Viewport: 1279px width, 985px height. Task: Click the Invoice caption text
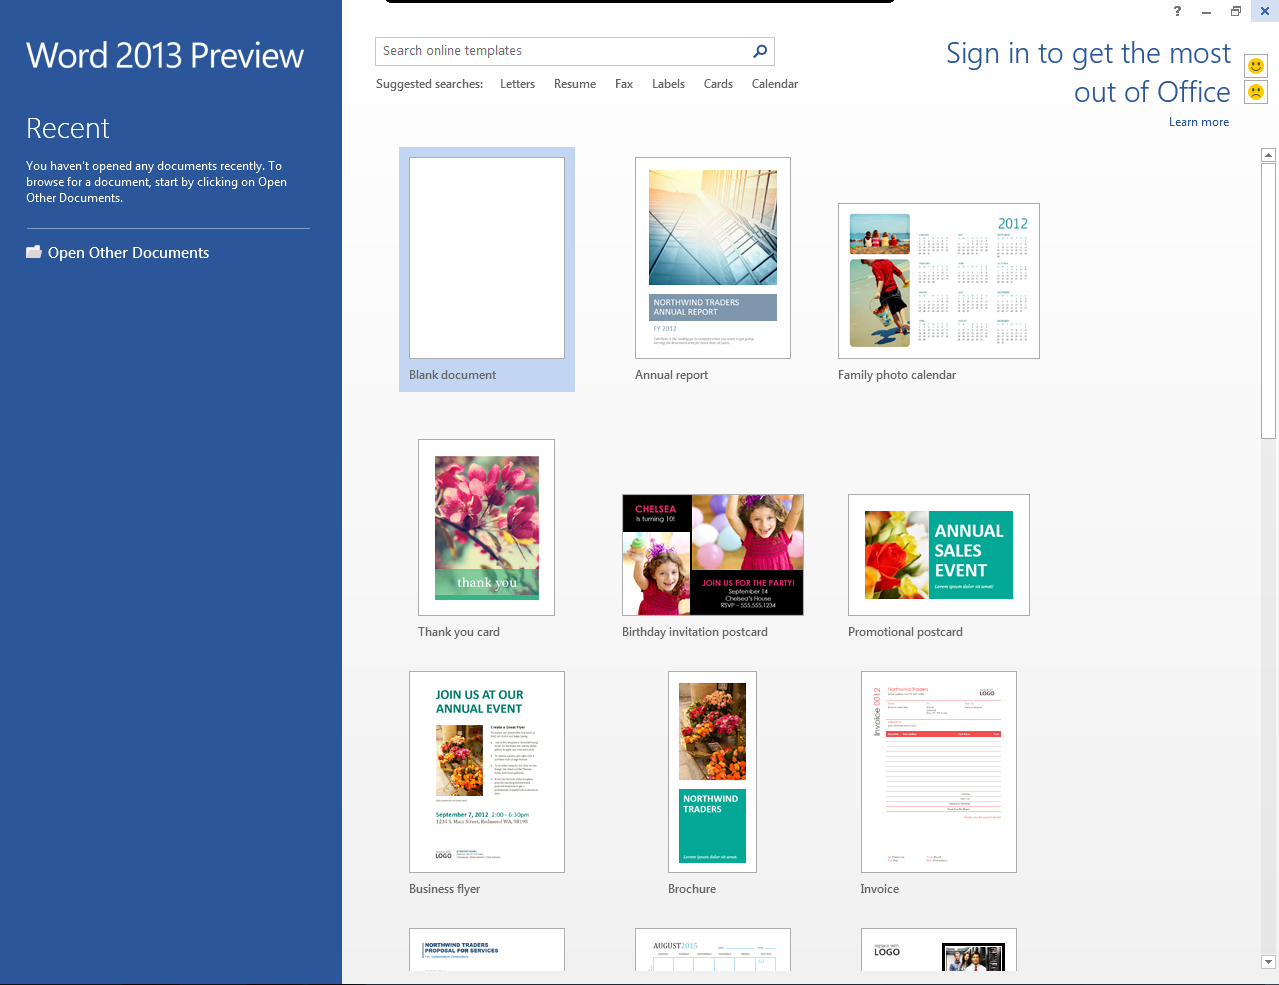click(x=879, y=889)
